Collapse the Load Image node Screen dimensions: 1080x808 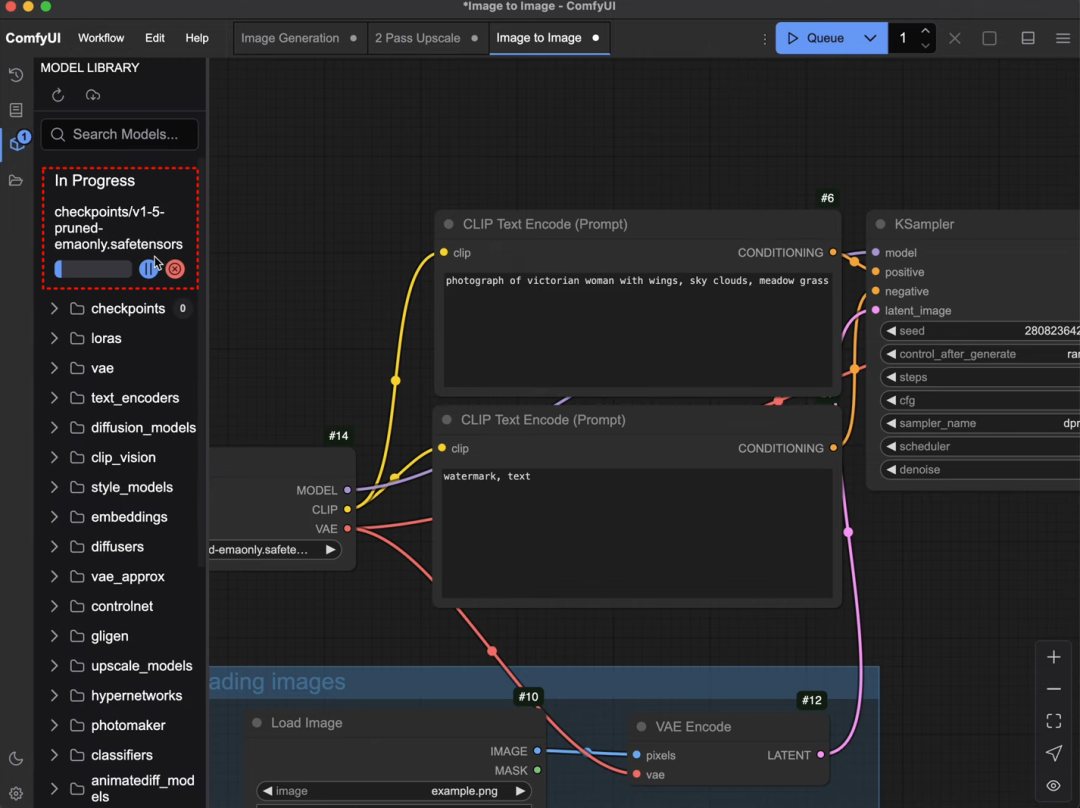click(257, 723)
